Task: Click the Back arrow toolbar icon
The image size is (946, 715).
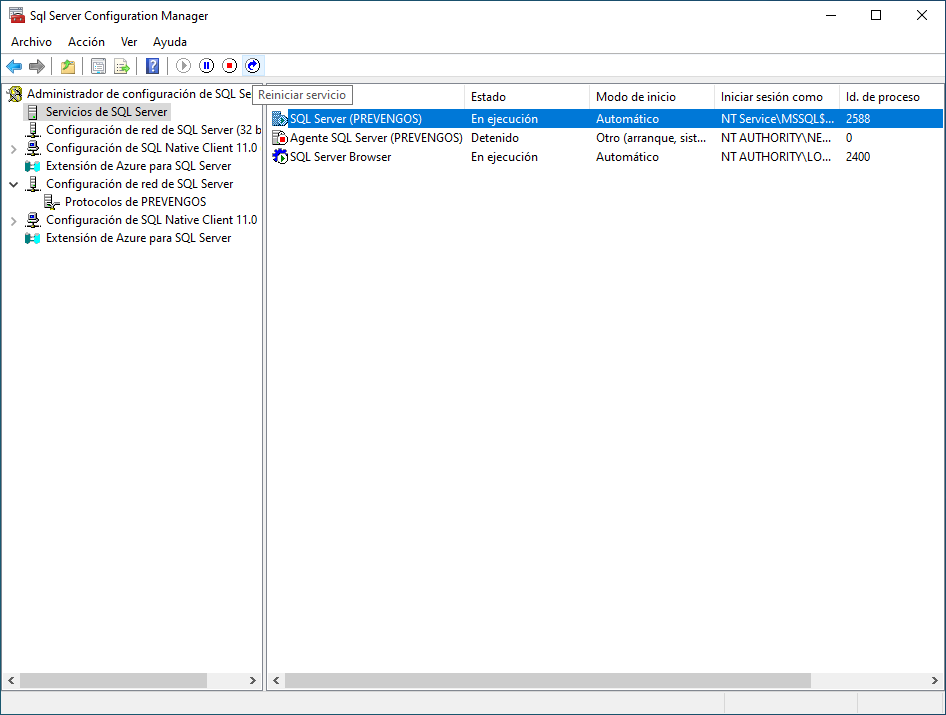Action: 14,66
